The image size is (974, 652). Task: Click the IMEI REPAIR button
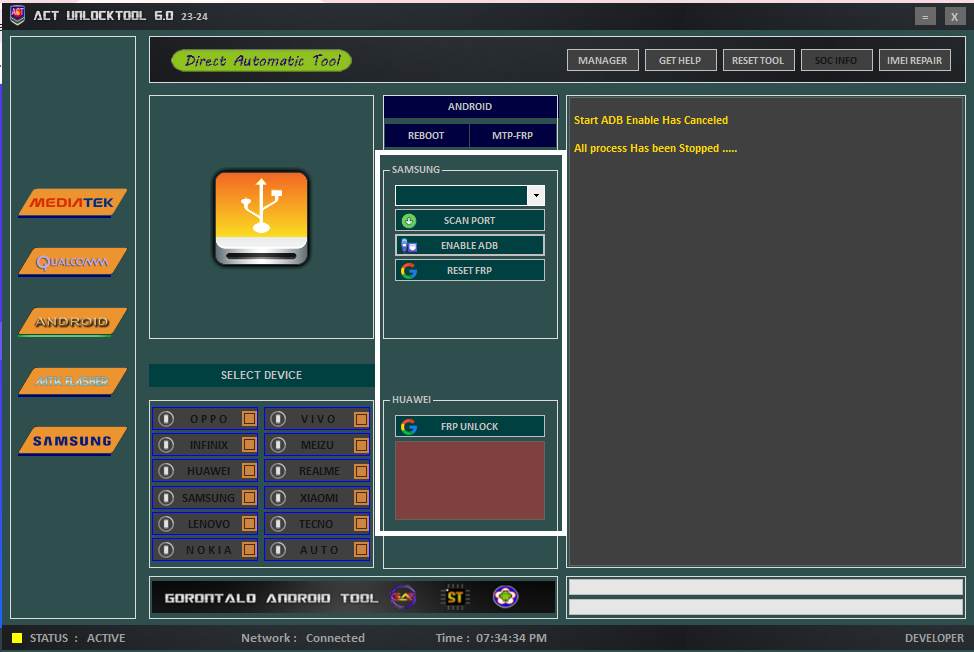(x=914, y=60)
